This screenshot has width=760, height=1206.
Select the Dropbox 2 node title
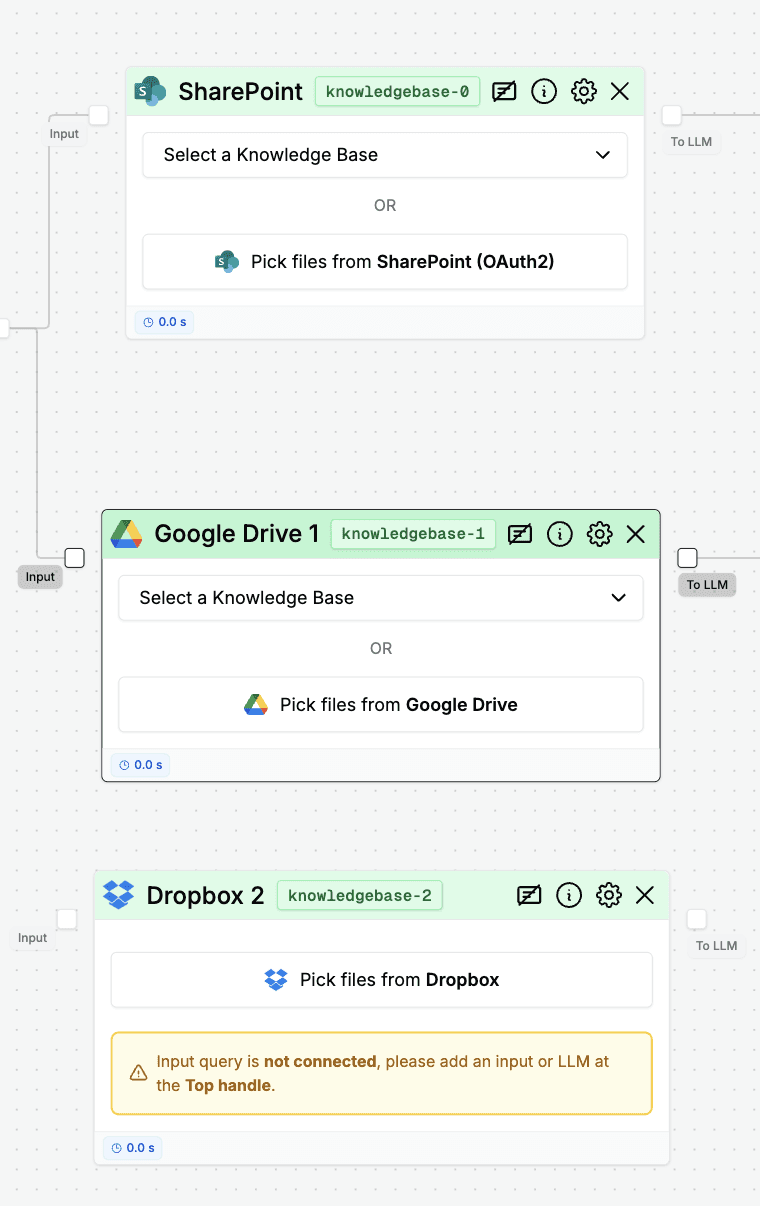coord(205,895)
